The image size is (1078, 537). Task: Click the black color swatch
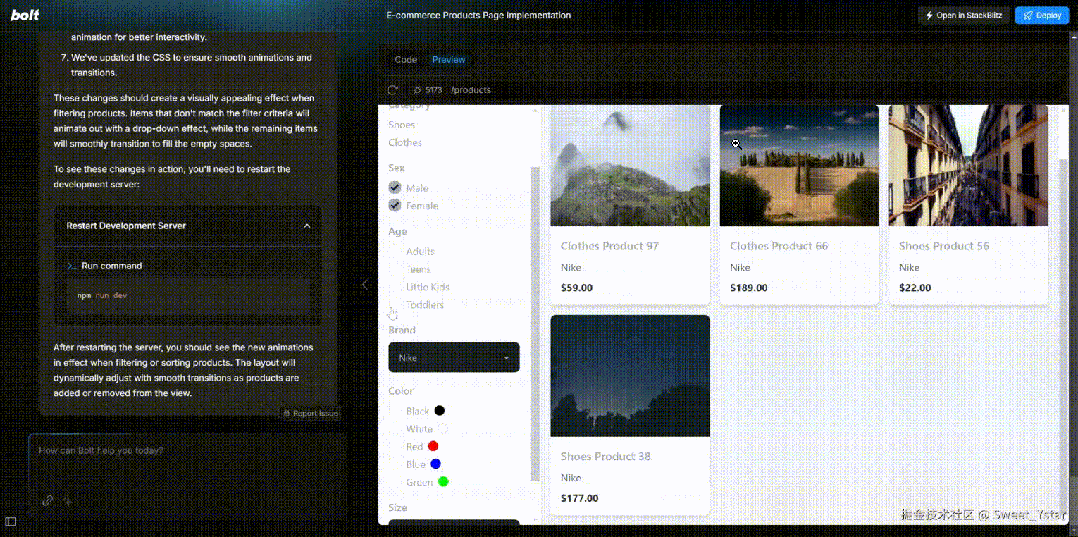coord(439,410)
